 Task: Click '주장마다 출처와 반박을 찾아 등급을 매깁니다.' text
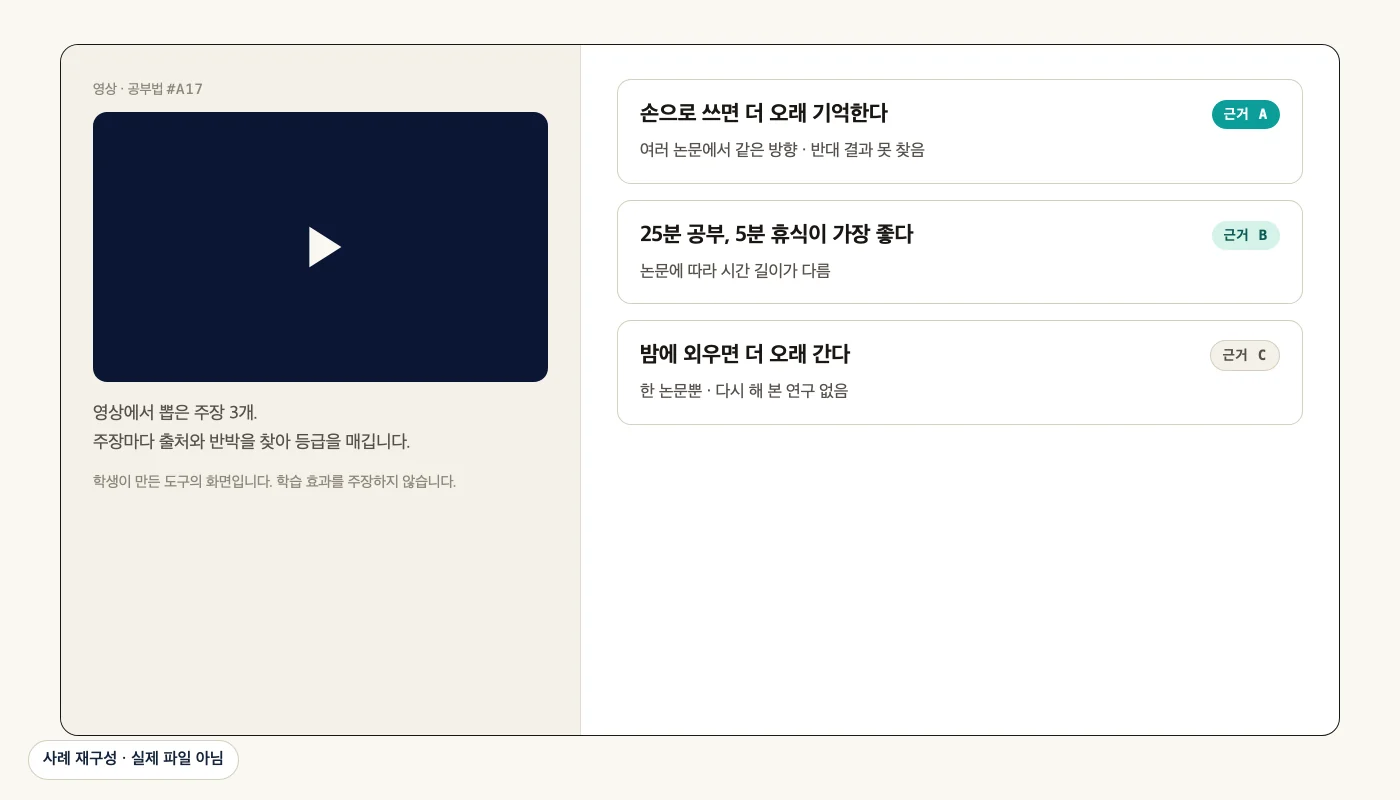pyautogui.click(x=251, y=441)
